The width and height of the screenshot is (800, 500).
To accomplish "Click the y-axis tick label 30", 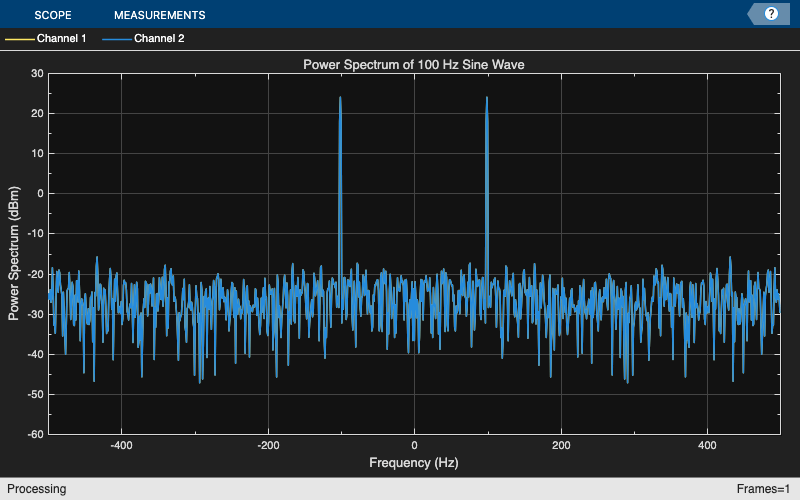I will 37,73.
